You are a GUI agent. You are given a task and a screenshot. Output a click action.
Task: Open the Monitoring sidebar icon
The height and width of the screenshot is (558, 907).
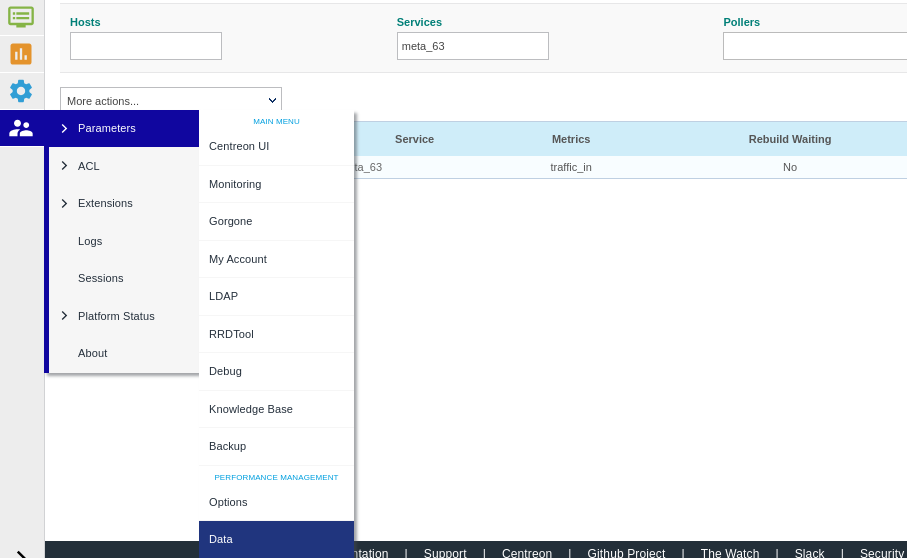(x=21, y=16)
